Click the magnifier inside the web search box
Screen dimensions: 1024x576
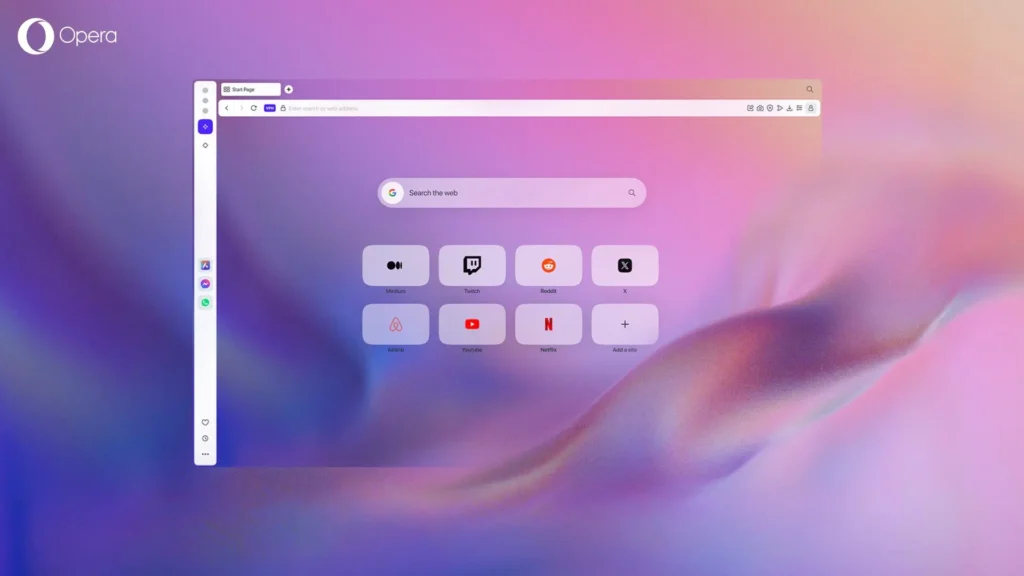click(x=632, y=193)
